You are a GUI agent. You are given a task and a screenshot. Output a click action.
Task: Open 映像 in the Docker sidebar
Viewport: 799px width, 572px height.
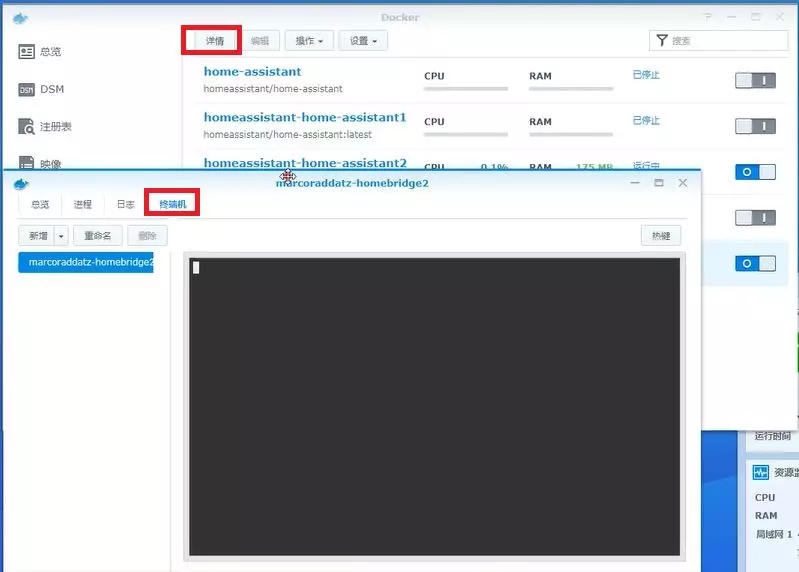[x=40, y=163]
